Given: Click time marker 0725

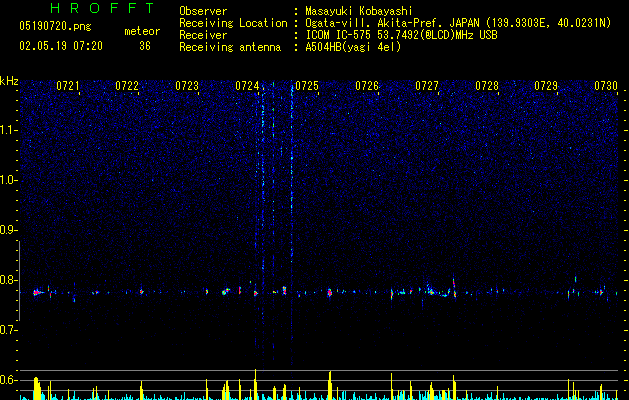Looking at the screenshot, I should click(307, 86).
